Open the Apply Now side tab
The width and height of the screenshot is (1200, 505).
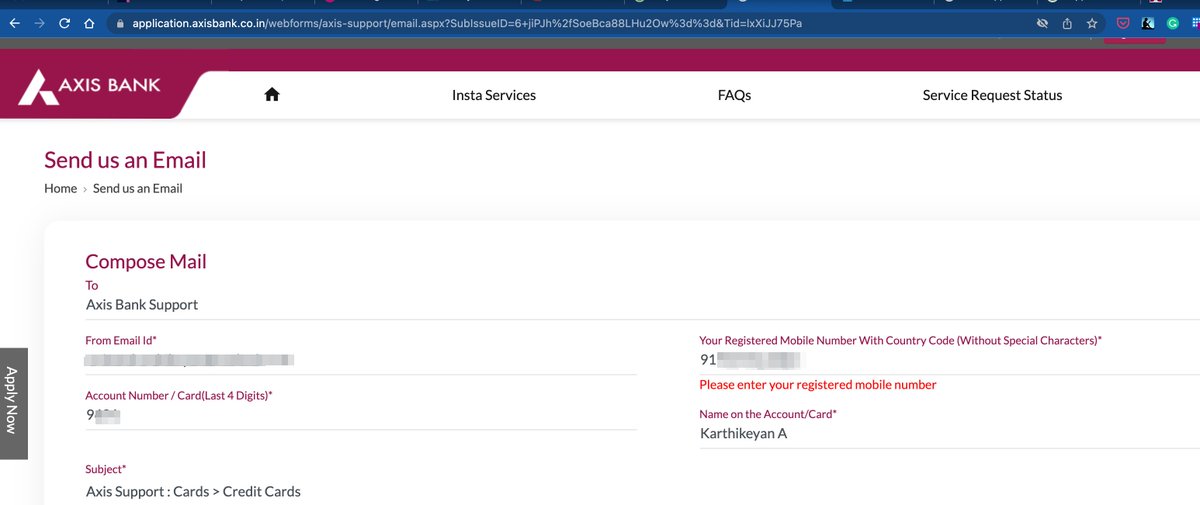[x=13, y=402]
